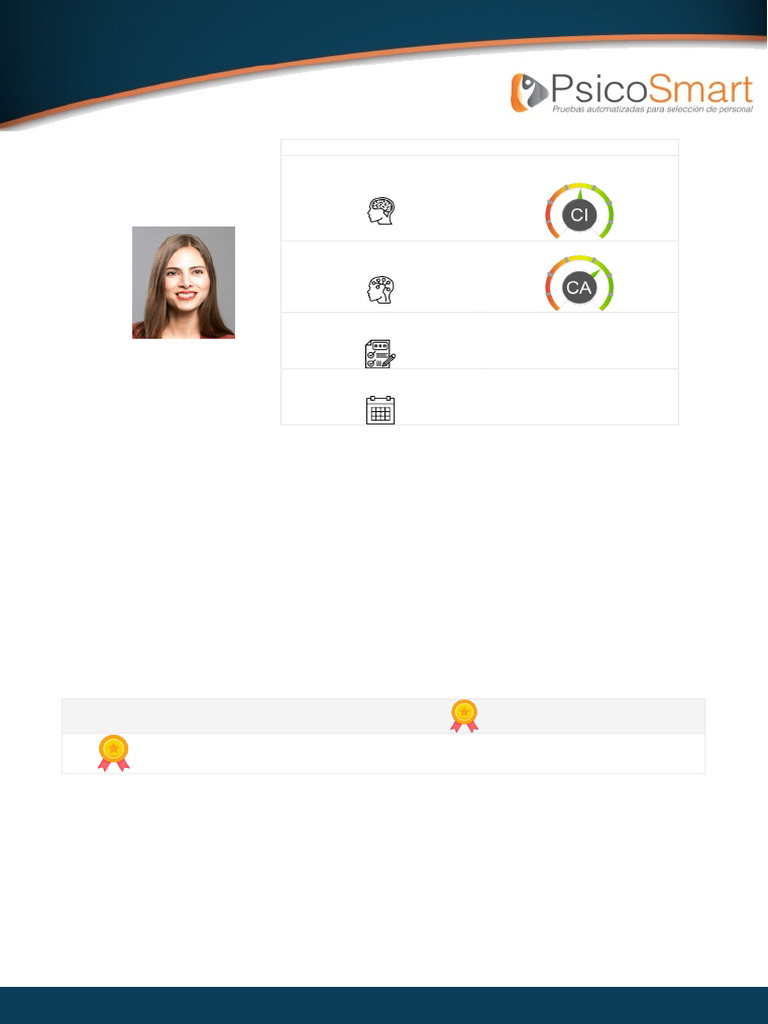
Task: Click the empty header row atop the results table
Action: pyautogui.click(x=479, y=148)
